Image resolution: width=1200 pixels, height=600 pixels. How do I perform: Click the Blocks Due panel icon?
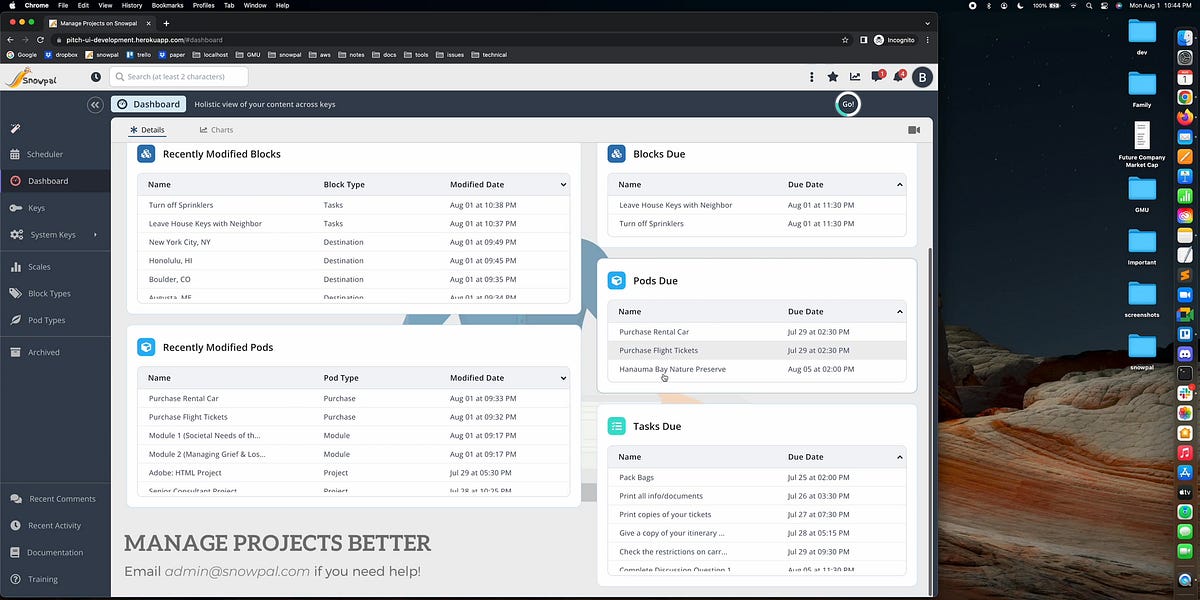tap(617, 154)
